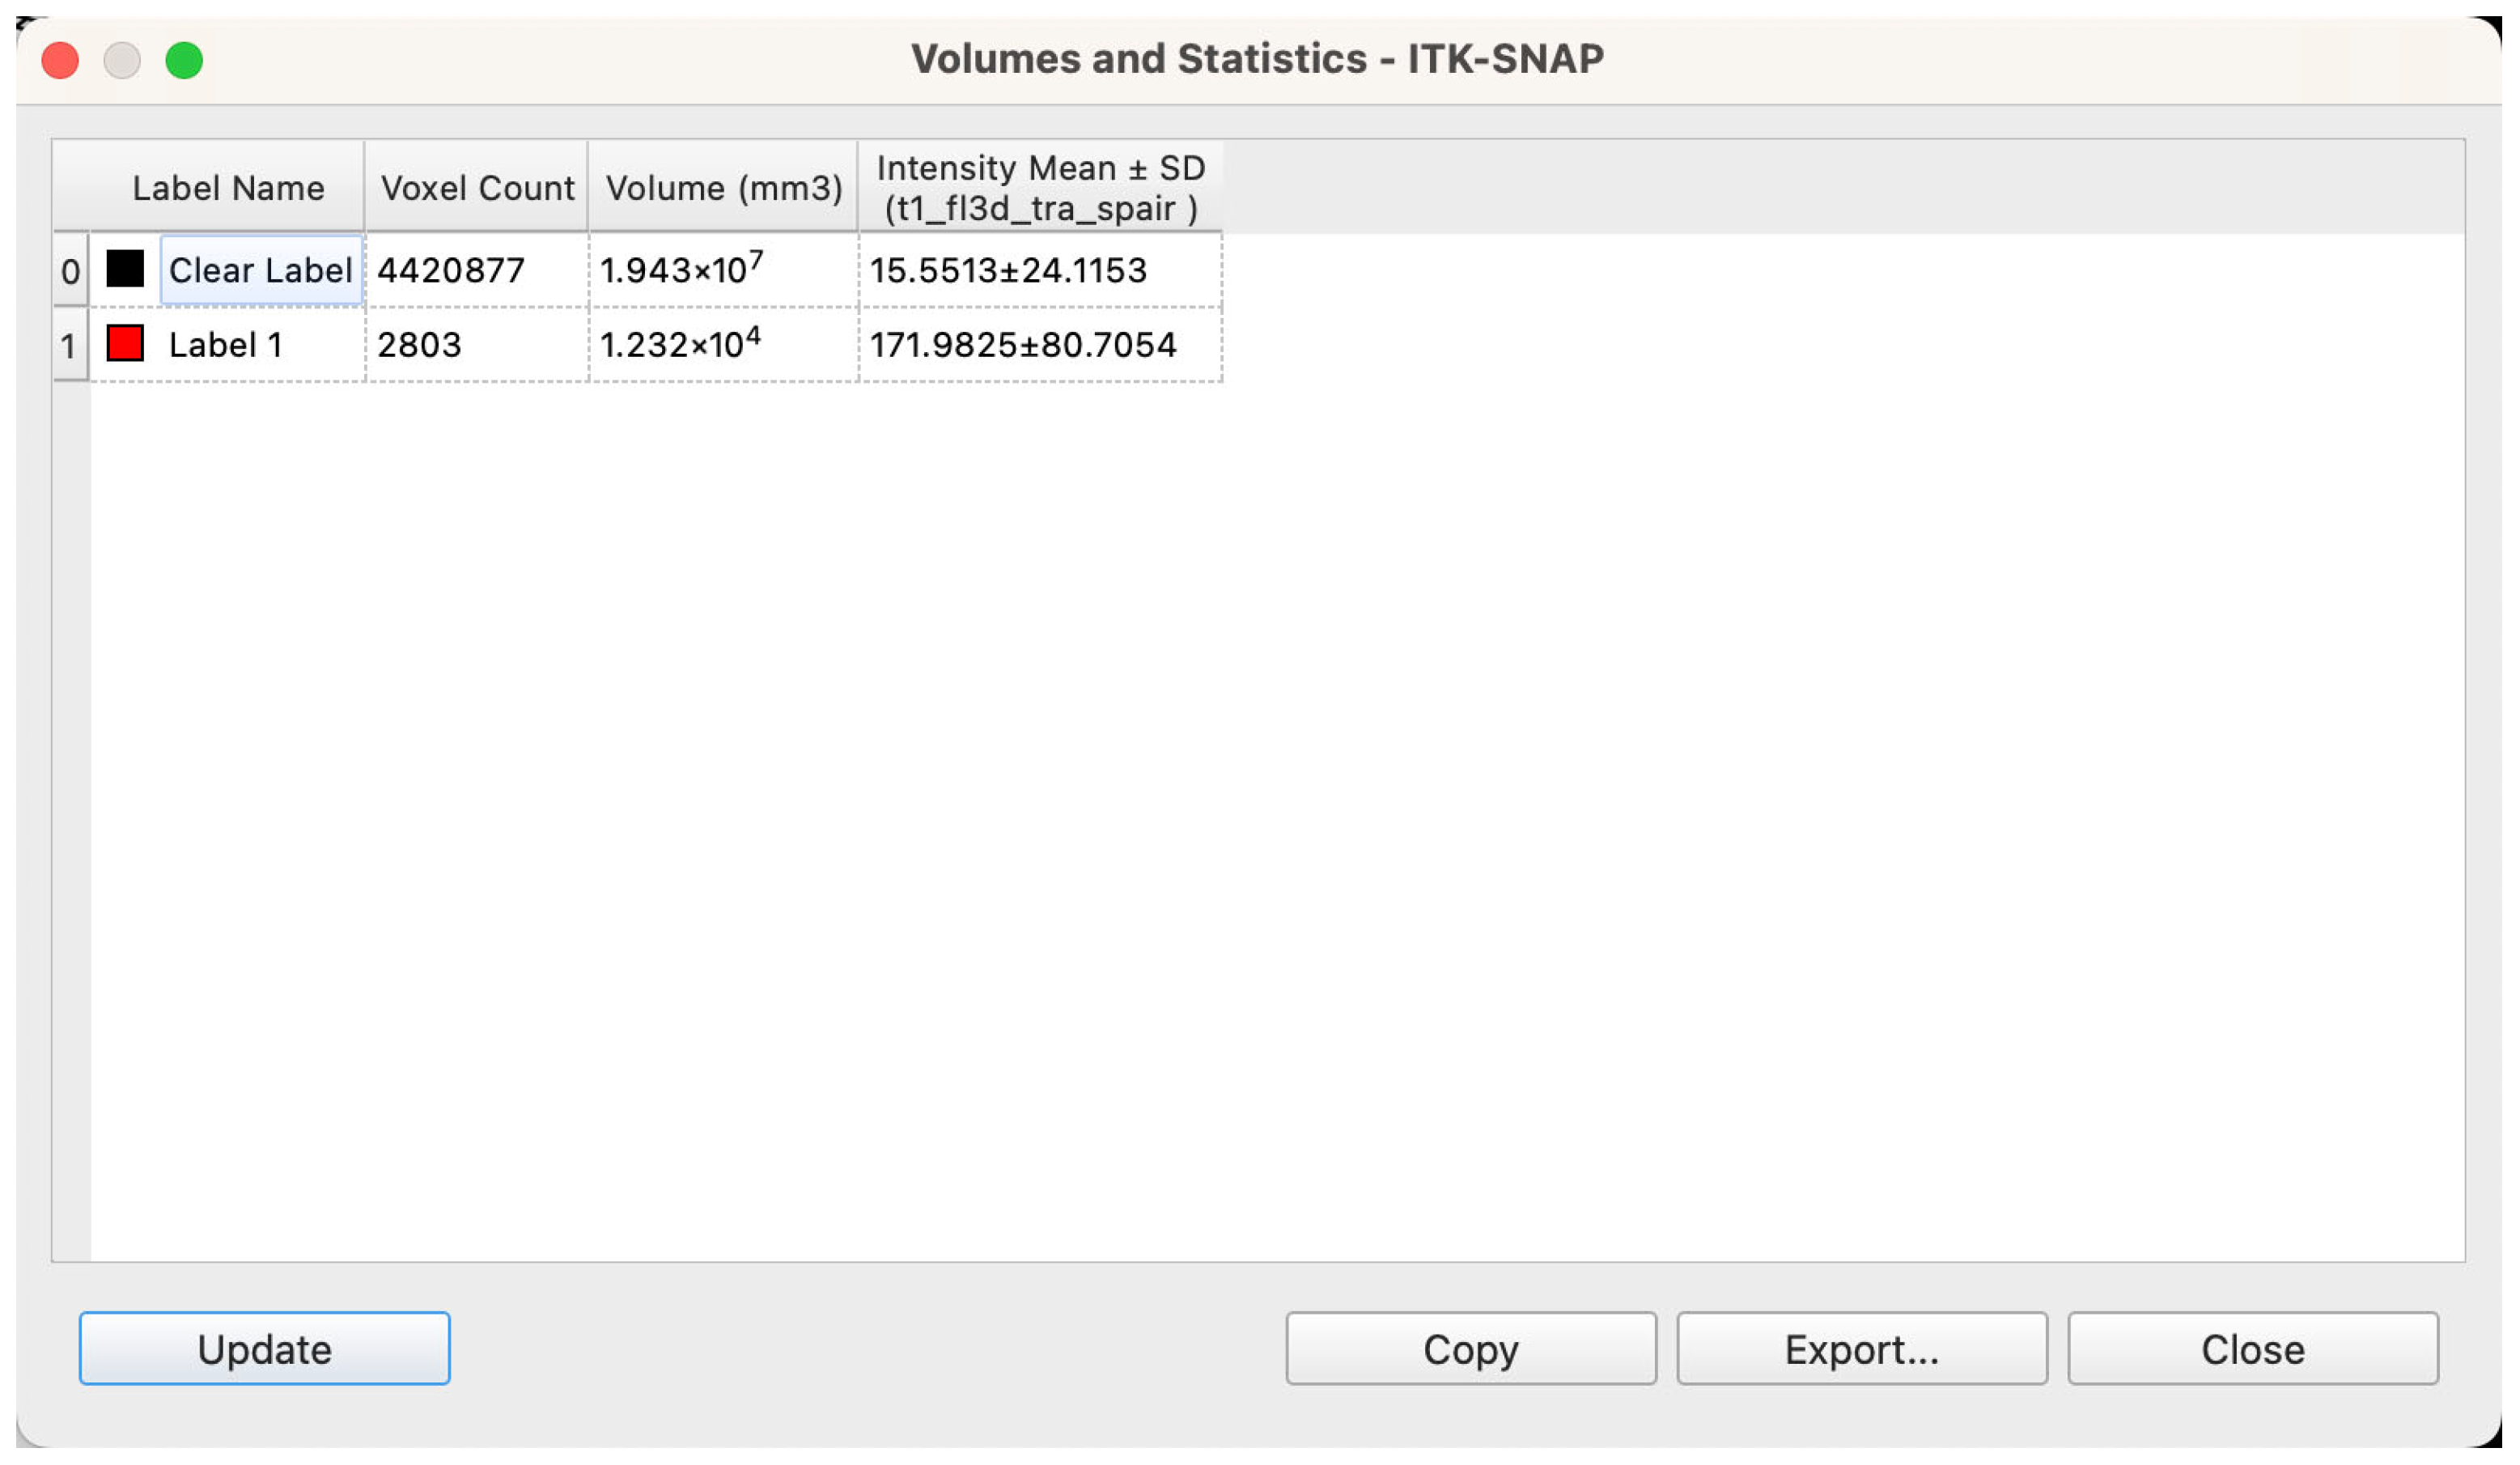Click the Voxel Count column header
This screenshot has height=1465, width=2520.
[x=477, y=188]
